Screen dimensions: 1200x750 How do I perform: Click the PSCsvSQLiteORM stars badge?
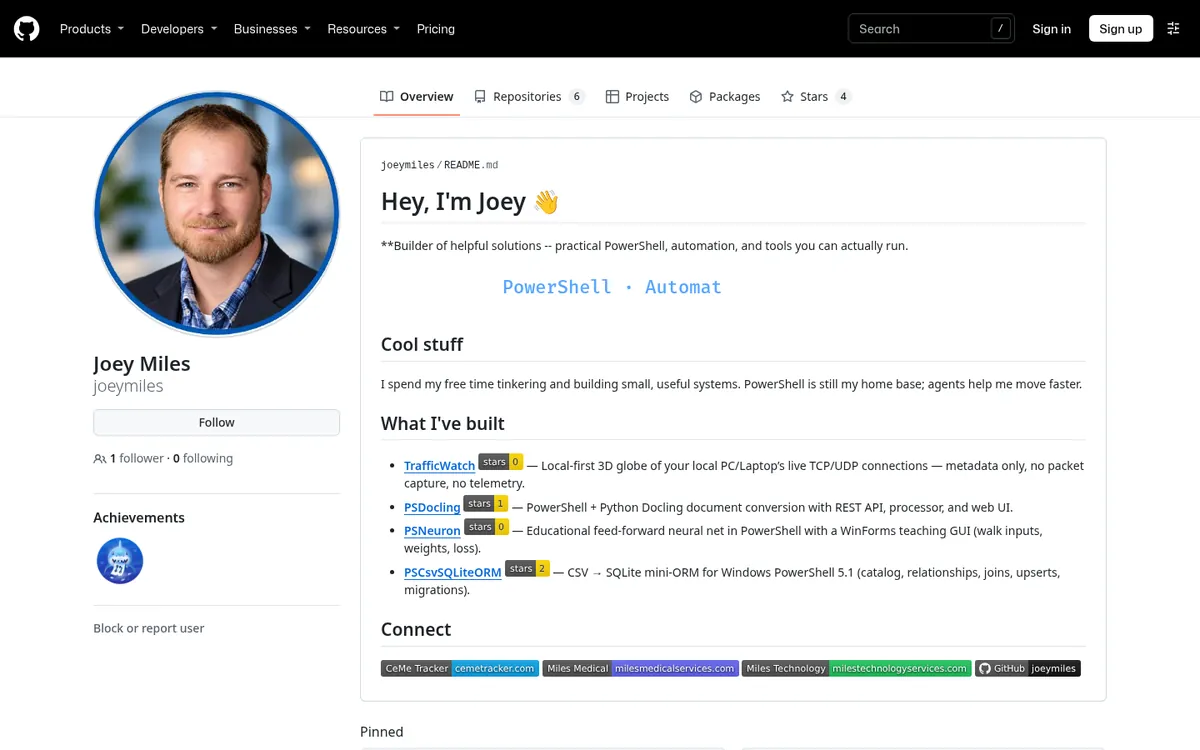(527, 569)
